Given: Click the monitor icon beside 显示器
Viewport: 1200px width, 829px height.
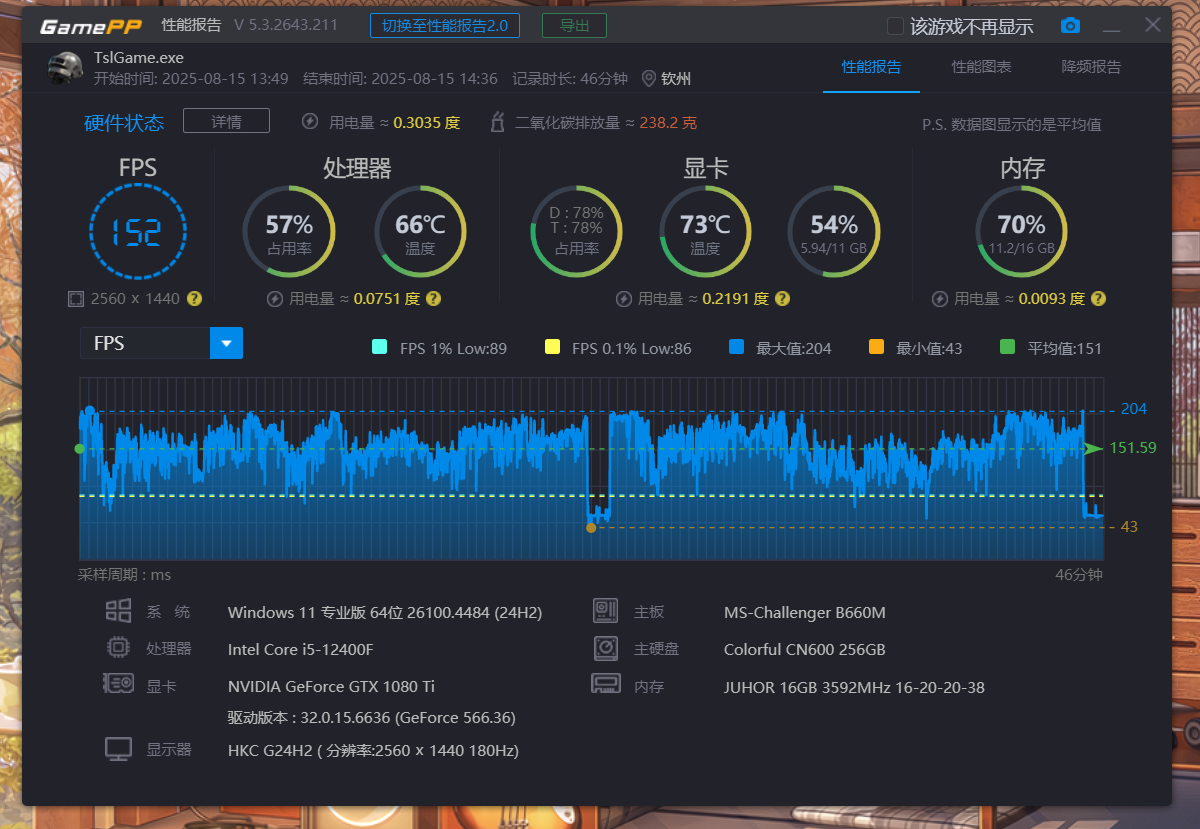Looking at the screenshot, I should click(119, 749).
